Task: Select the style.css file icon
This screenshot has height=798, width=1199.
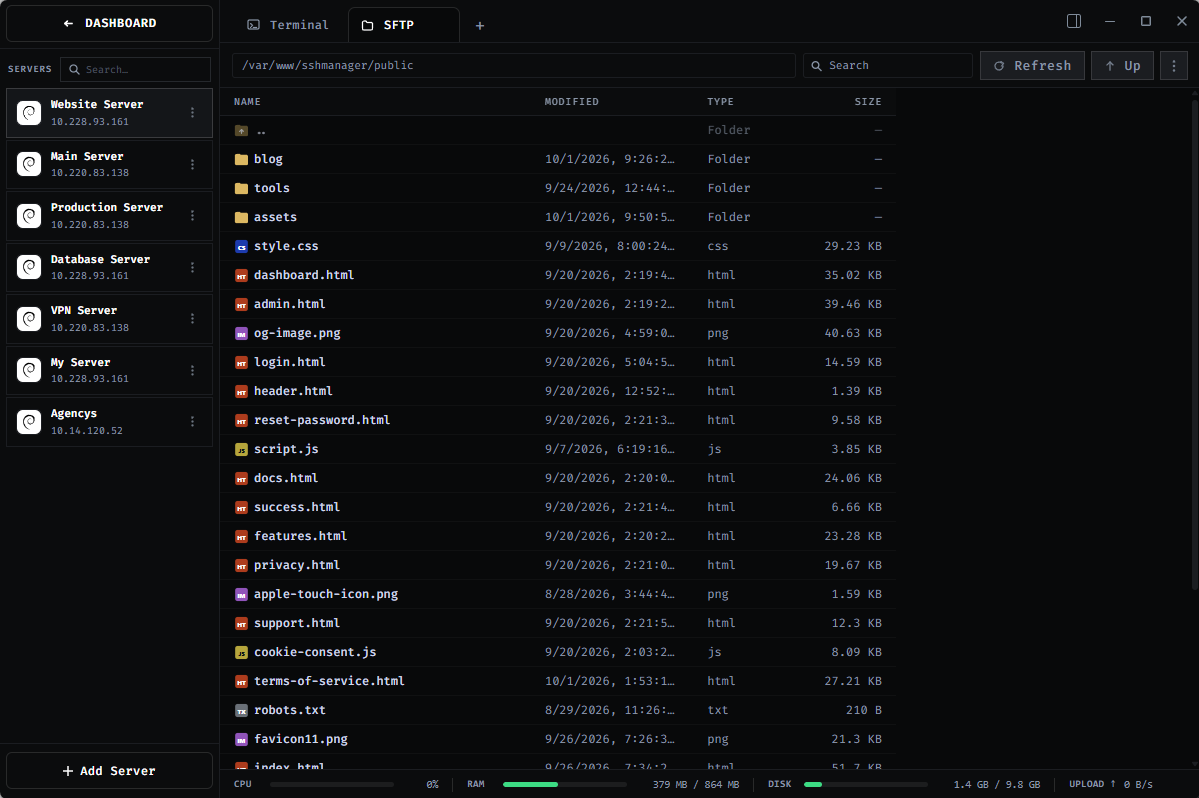Action: tap(242, 247)
